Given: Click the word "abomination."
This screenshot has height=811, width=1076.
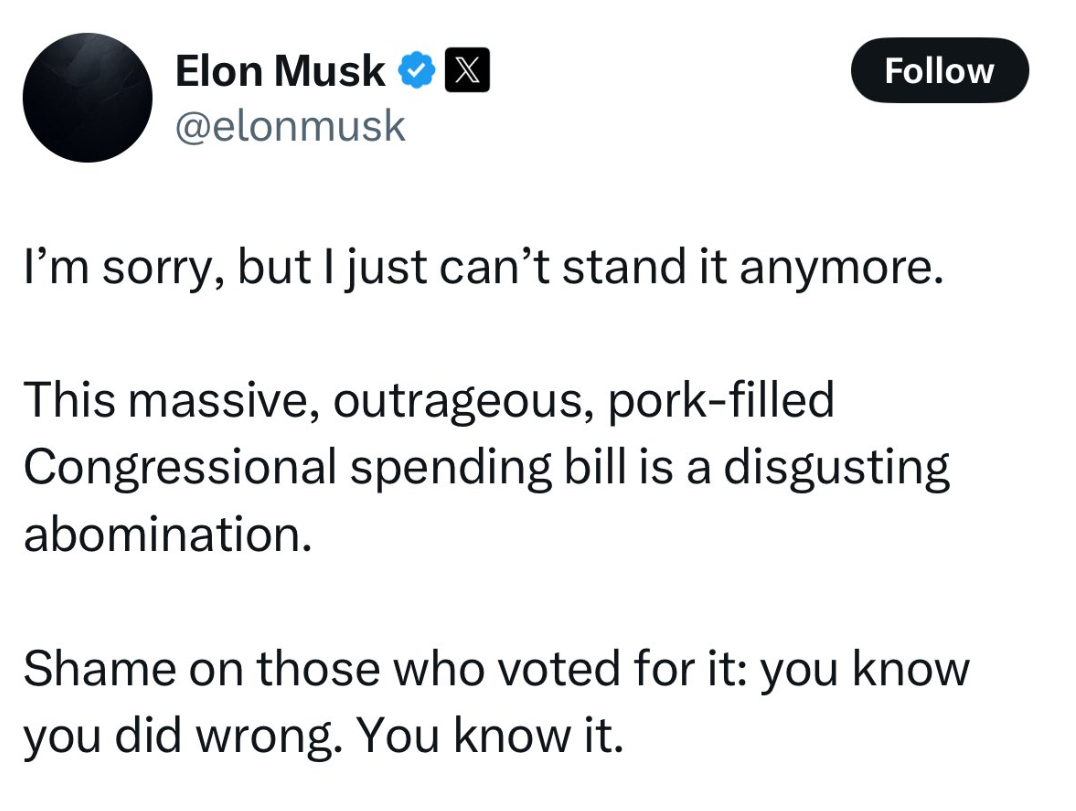Looking at the screenshot, I should pos(167,533).
